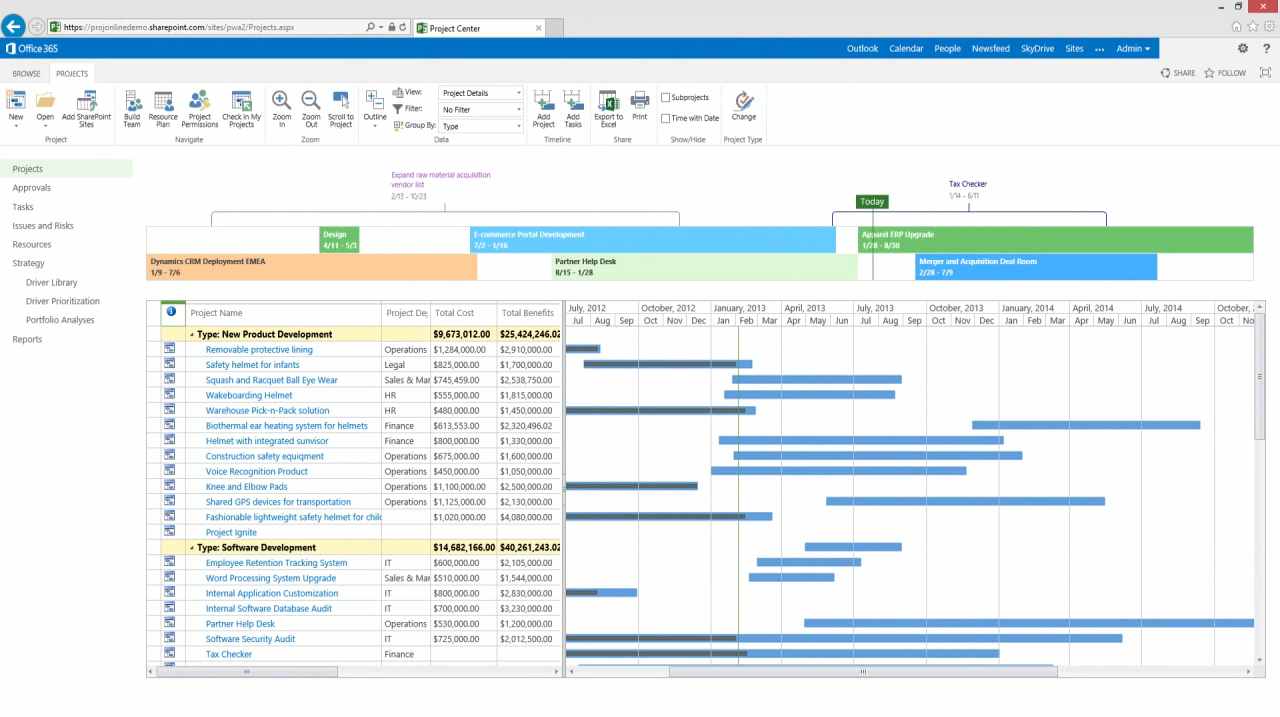
Task: Open the Partner Help Desk project link
Action: pos(240,624)
